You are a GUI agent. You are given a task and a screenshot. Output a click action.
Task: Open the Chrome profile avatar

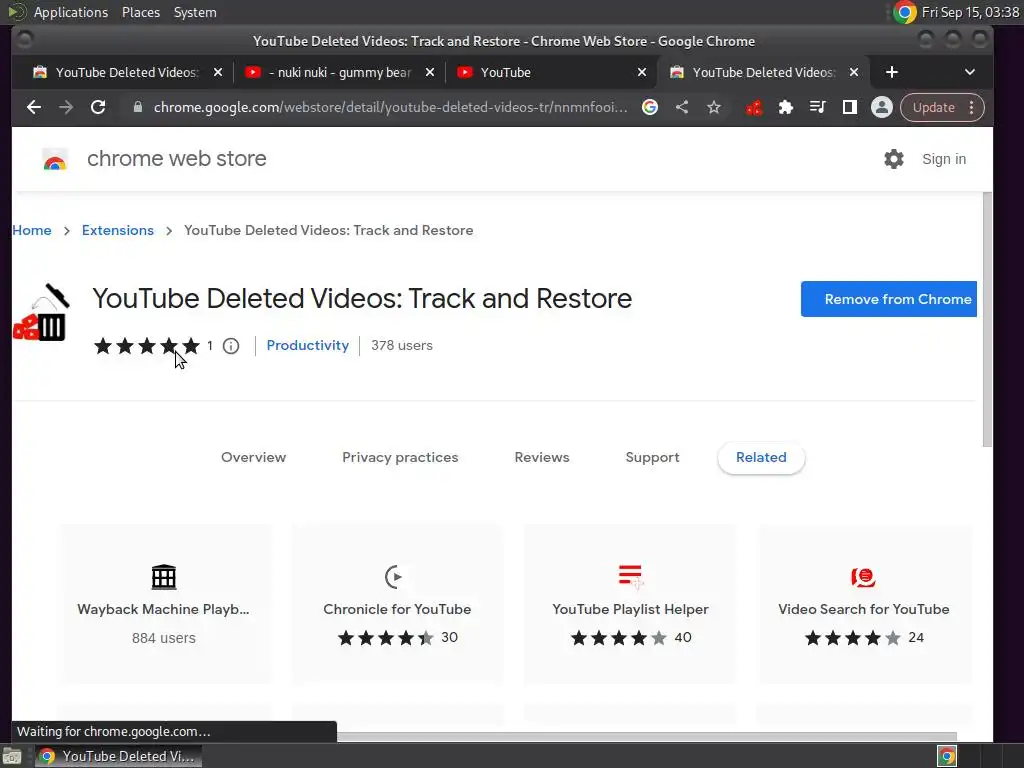click(882, 107)
